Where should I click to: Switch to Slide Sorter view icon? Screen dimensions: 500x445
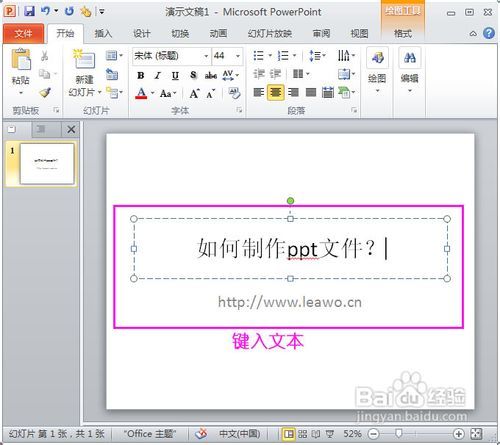[x=302, y=434]
